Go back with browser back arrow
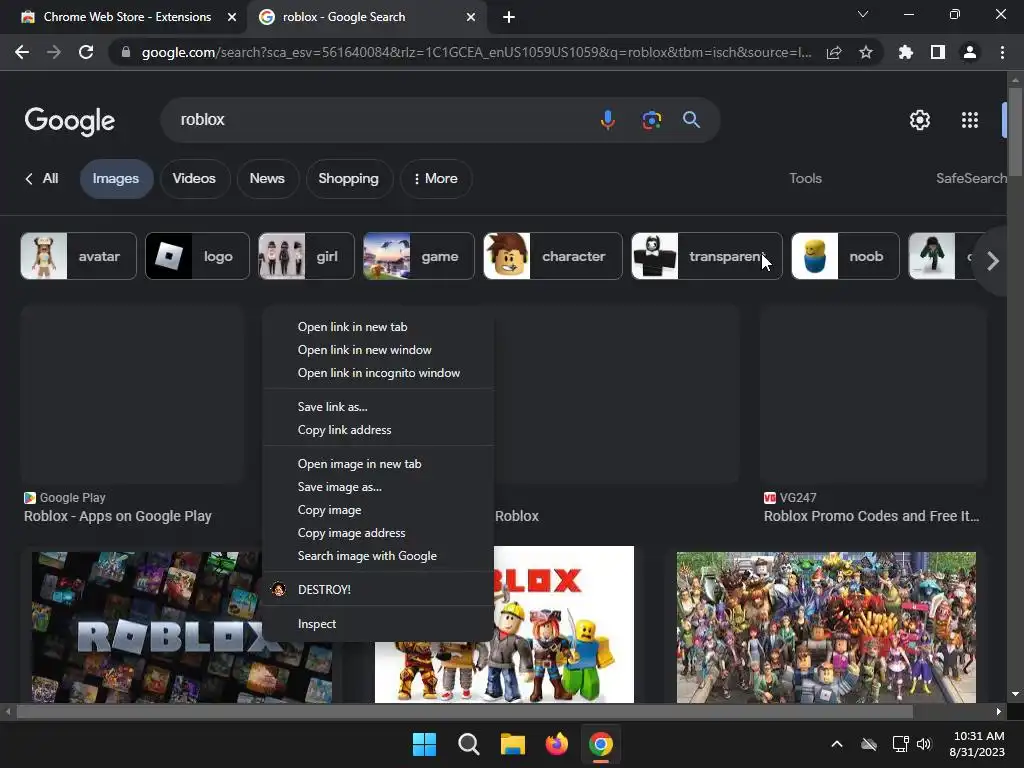The width and height of the screenshot is (1024, 768). pos(22,52)
